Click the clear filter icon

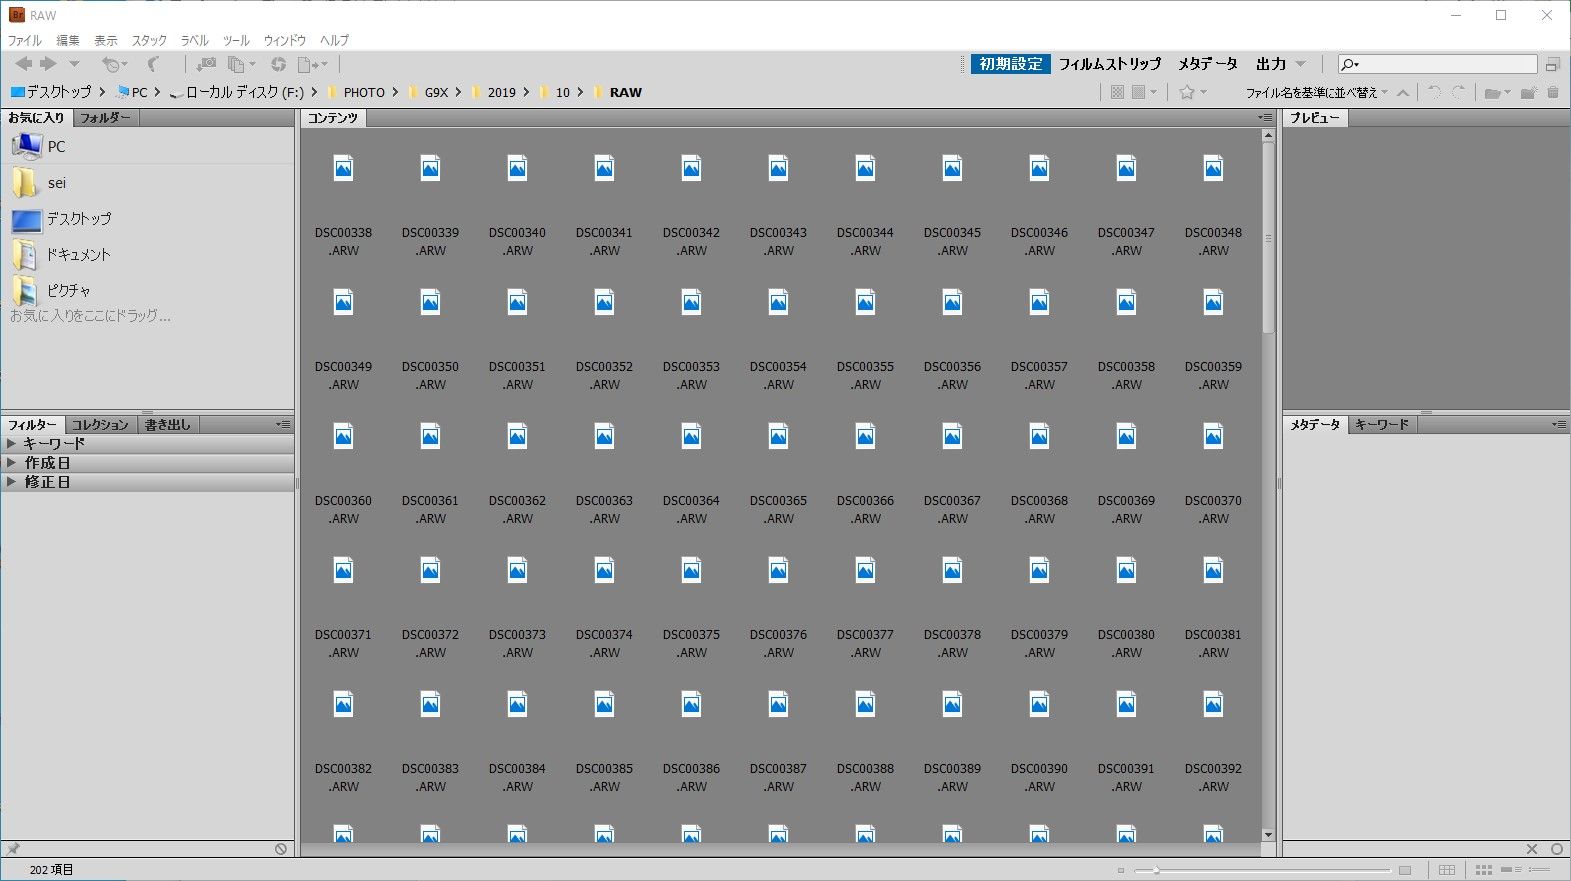coord(281,849)
